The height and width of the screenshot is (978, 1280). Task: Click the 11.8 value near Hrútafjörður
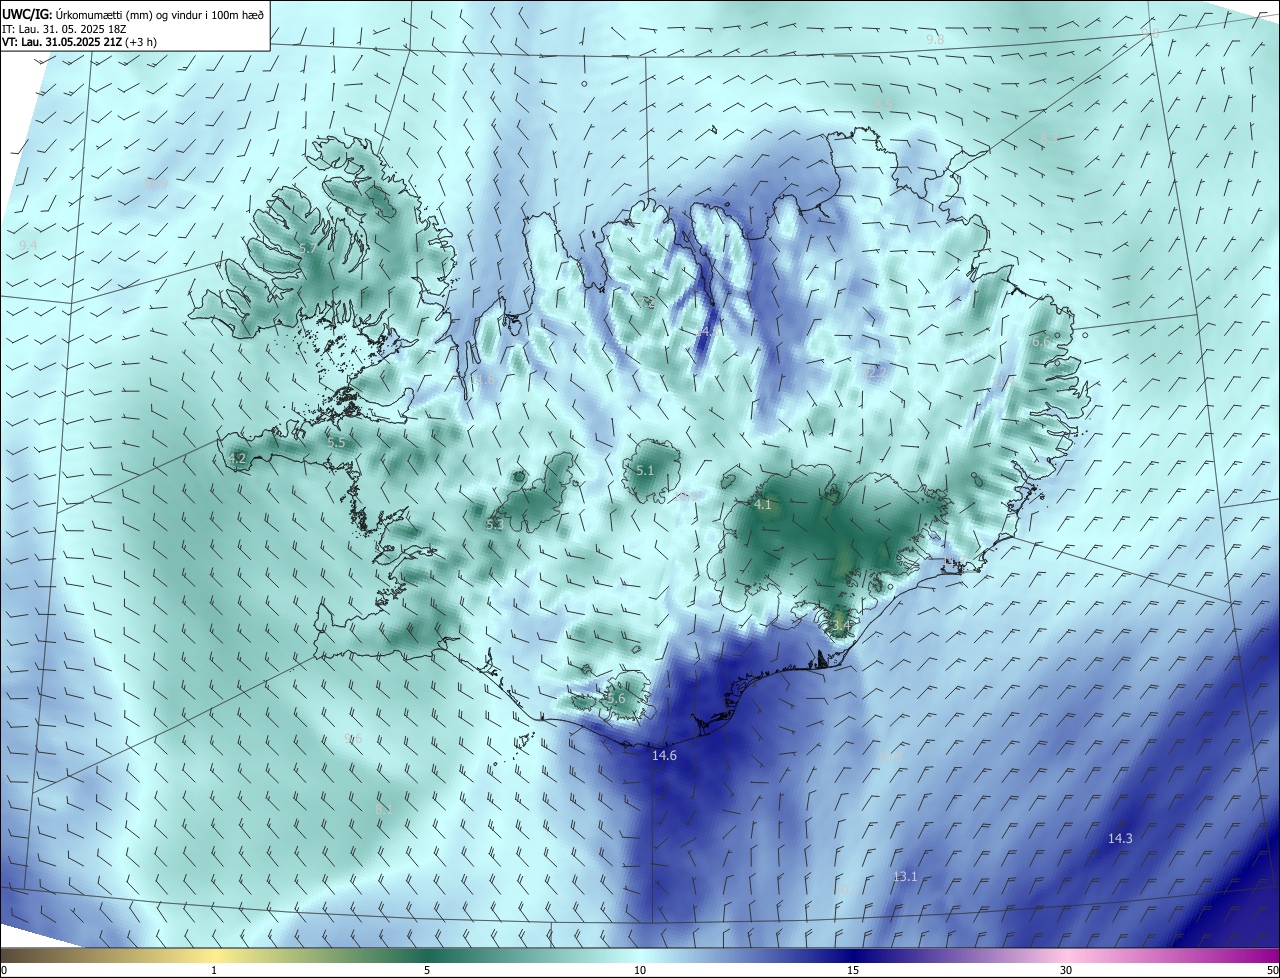485,379
